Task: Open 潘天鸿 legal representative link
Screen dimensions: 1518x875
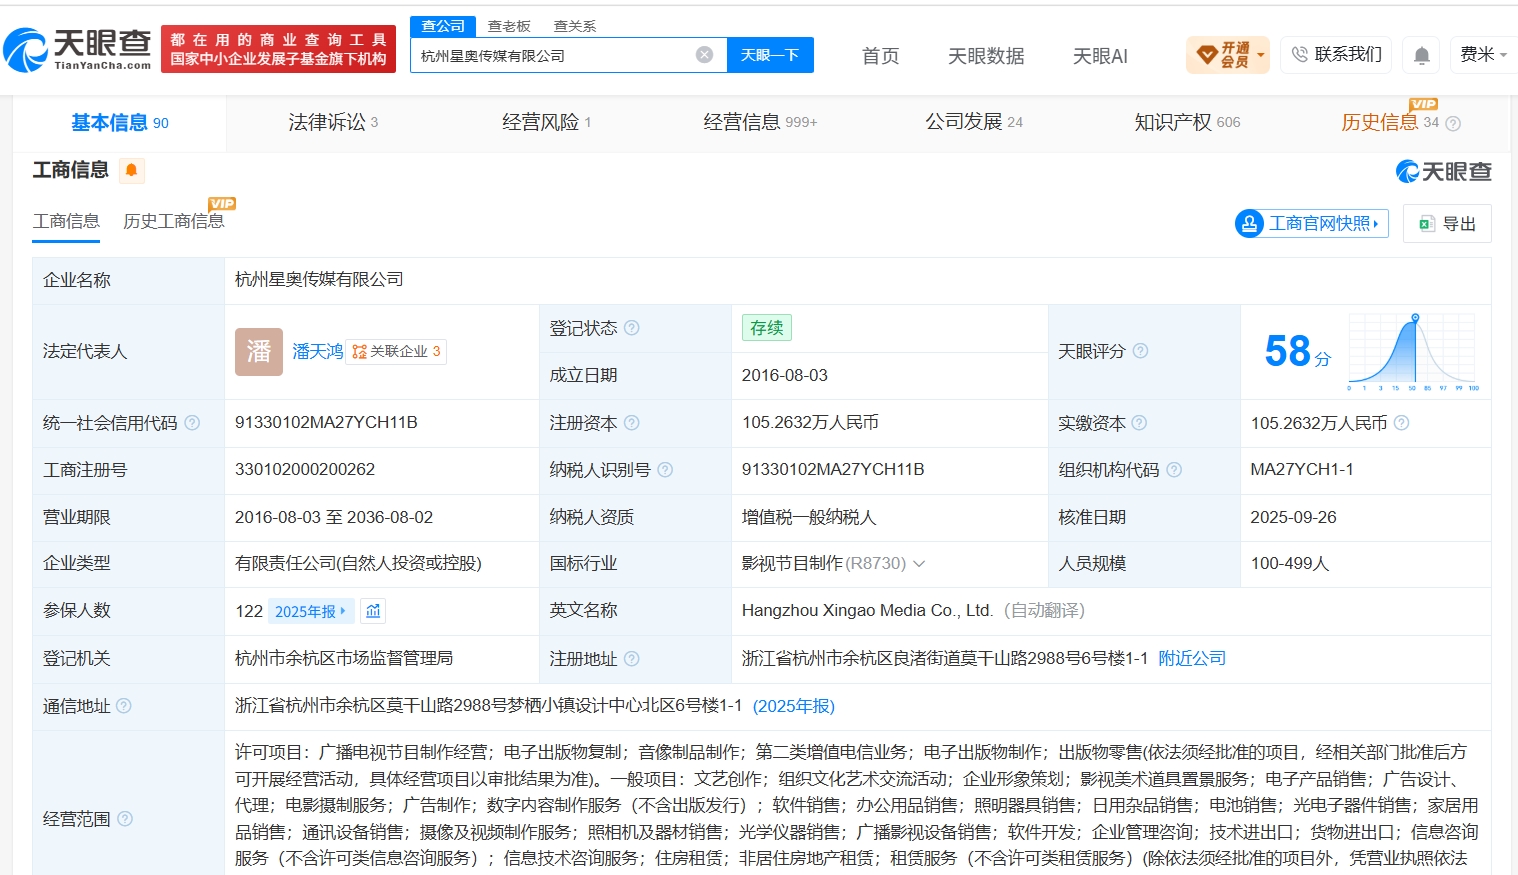Action: pos(317,351)
